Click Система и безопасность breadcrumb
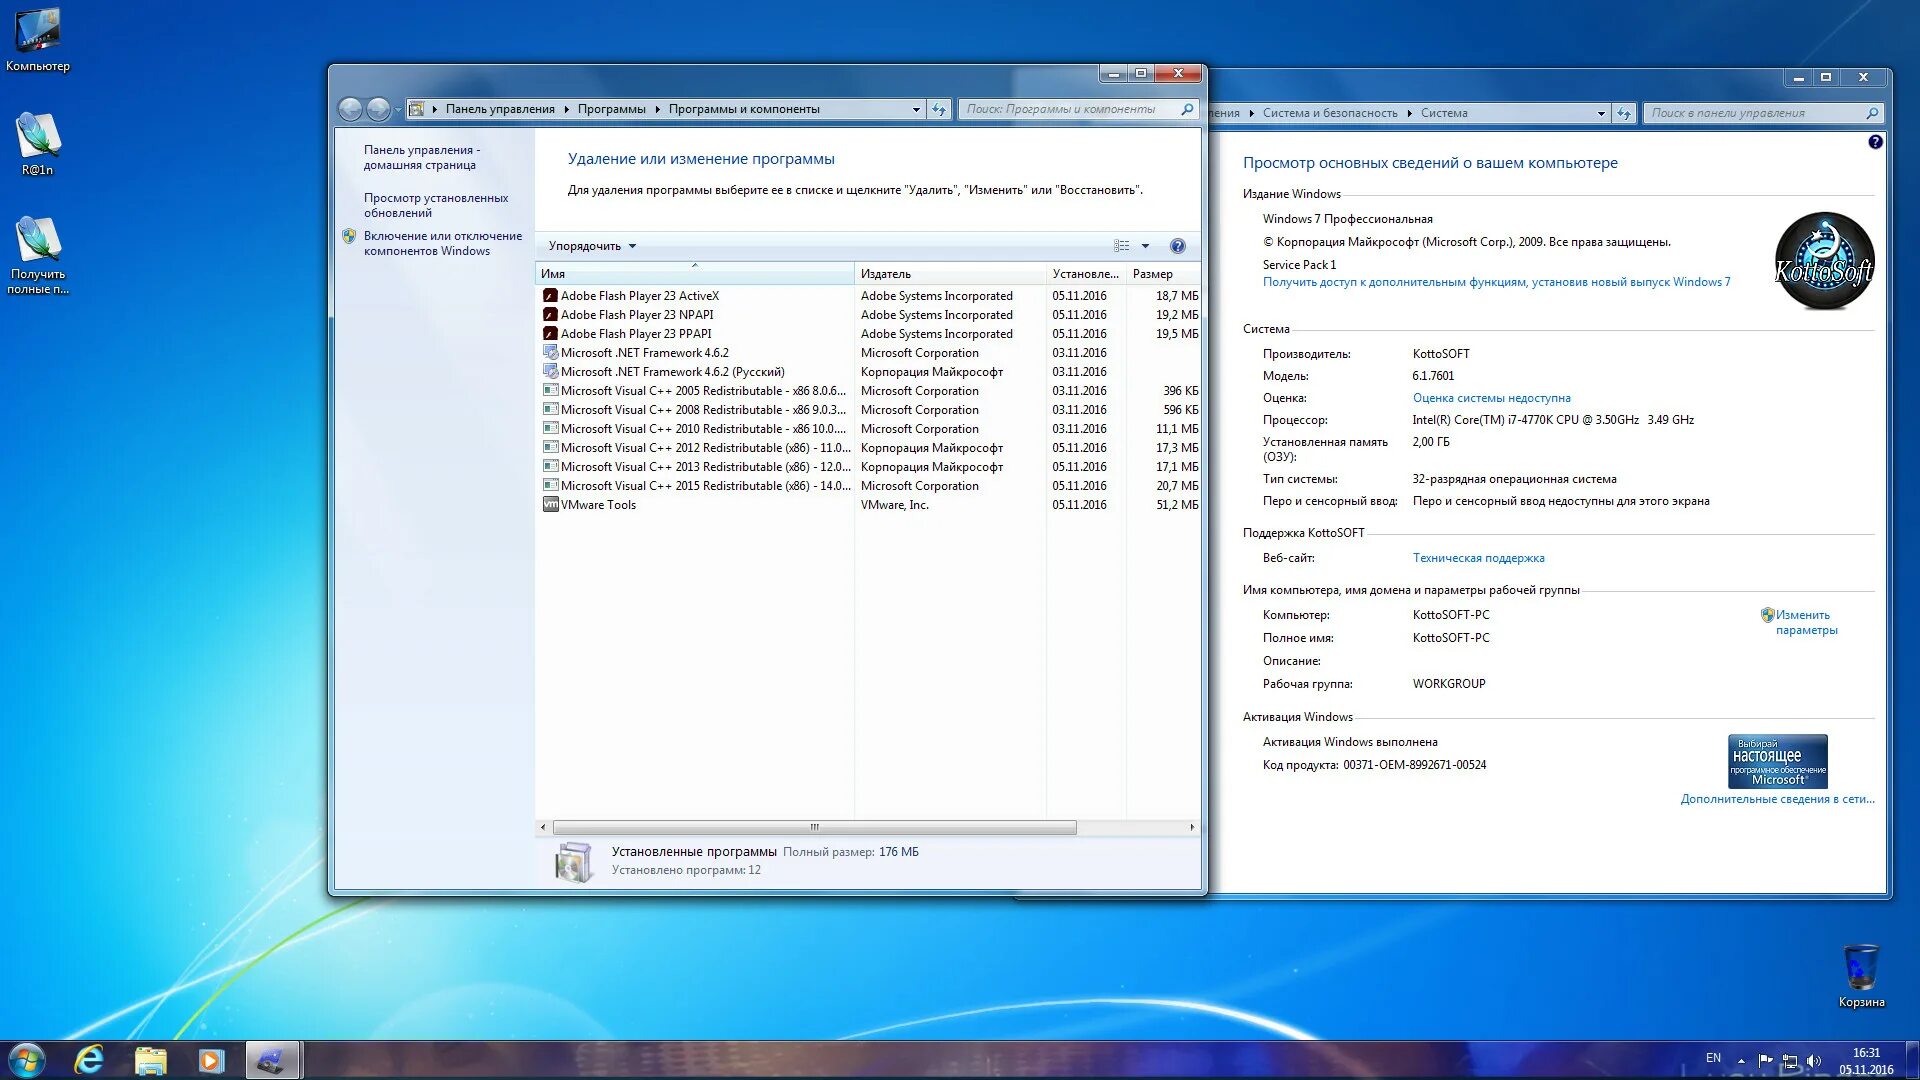Image resolution: width=1920 pixels, height=1080 pixels. click(1330, 113)
